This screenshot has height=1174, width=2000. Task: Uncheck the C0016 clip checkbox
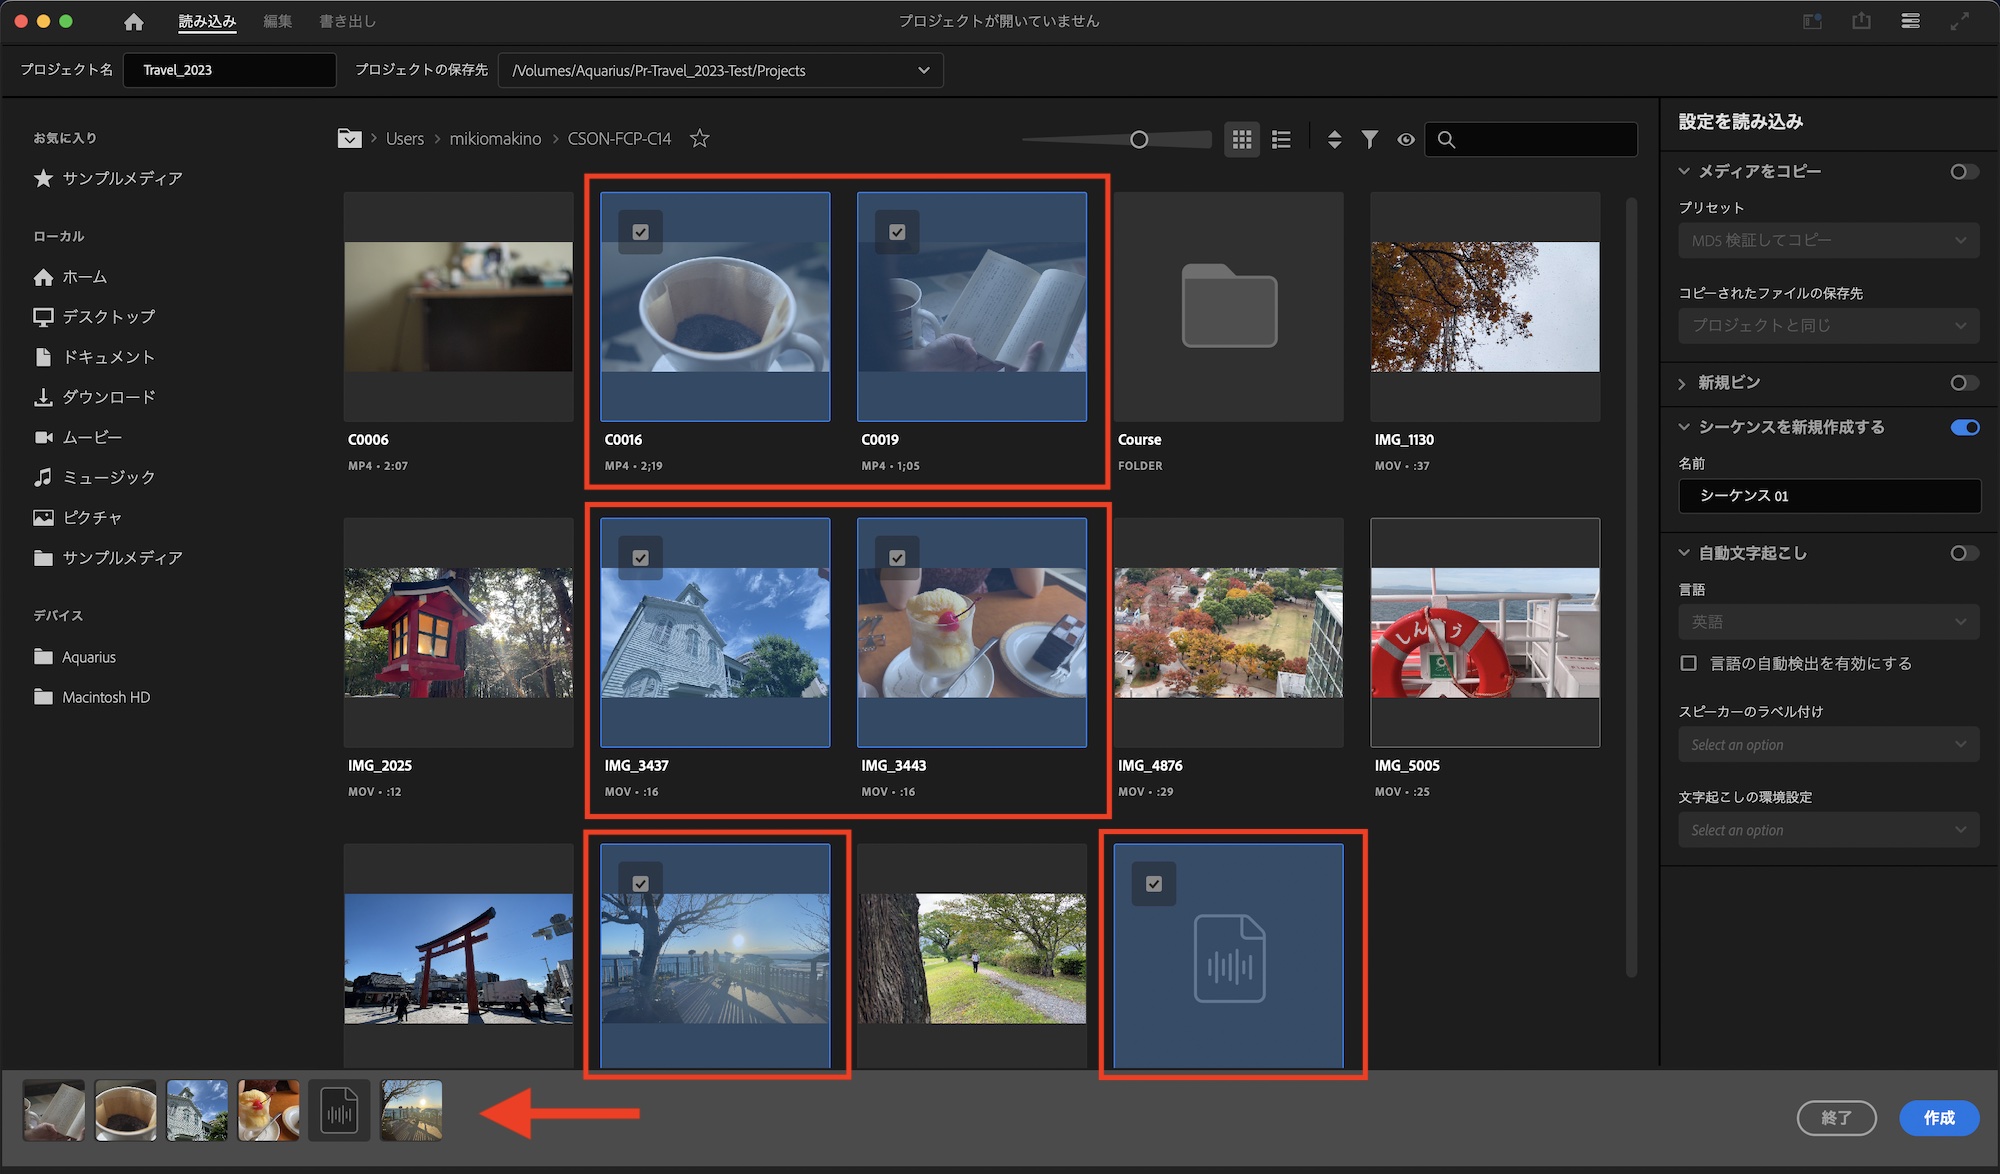pos(641,232)
